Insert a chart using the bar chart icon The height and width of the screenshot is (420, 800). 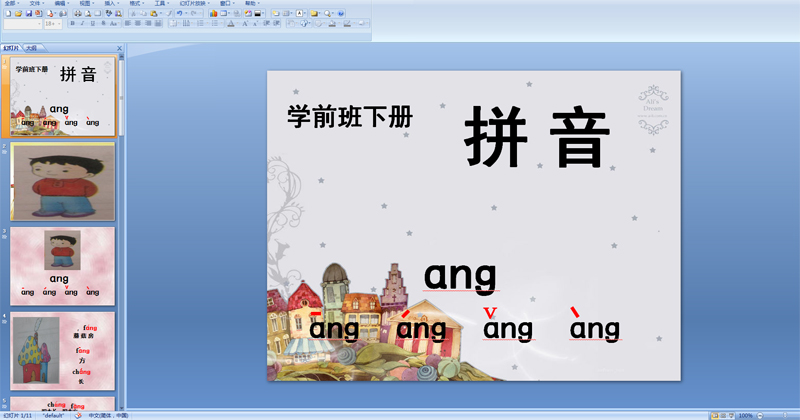(x=213, y=13)
